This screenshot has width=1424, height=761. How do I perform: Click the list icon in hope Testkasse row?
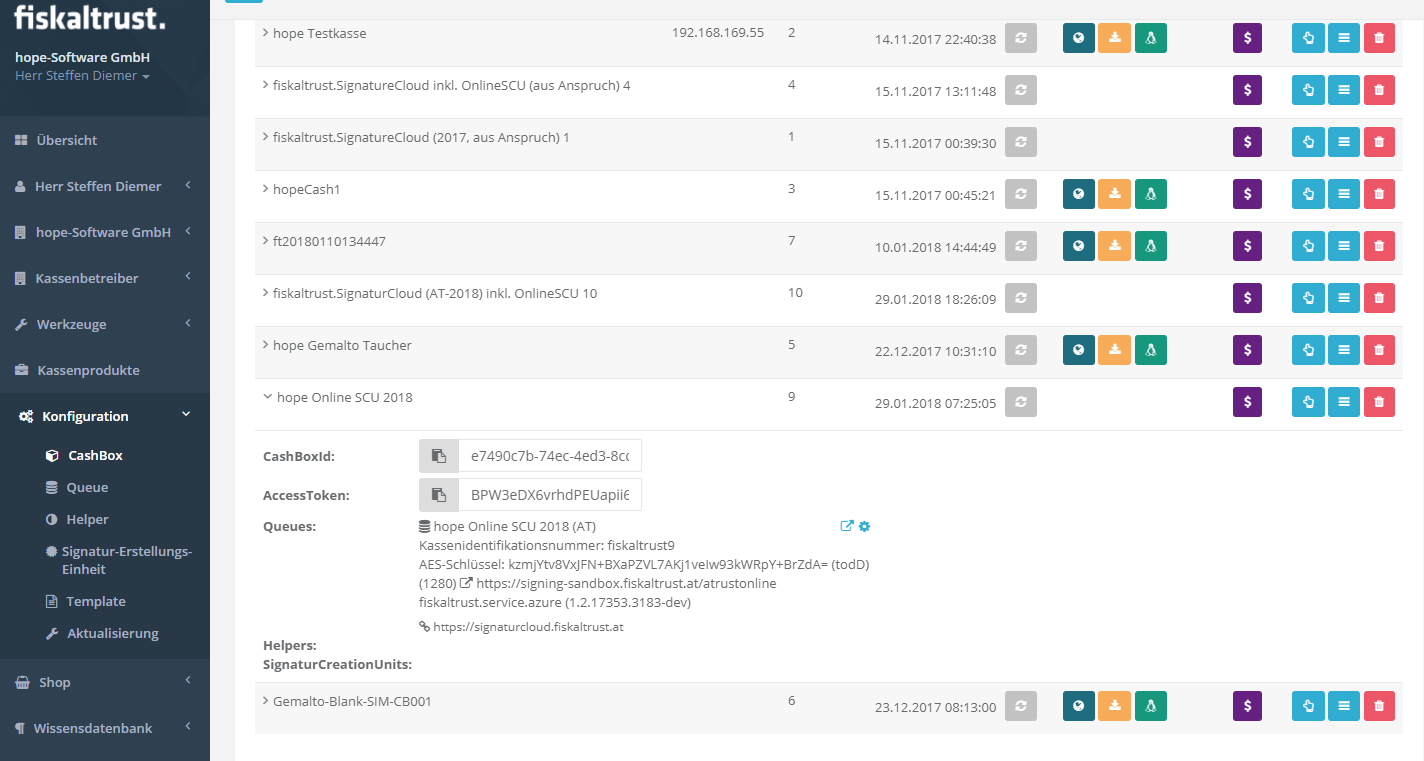[1344, 38]
